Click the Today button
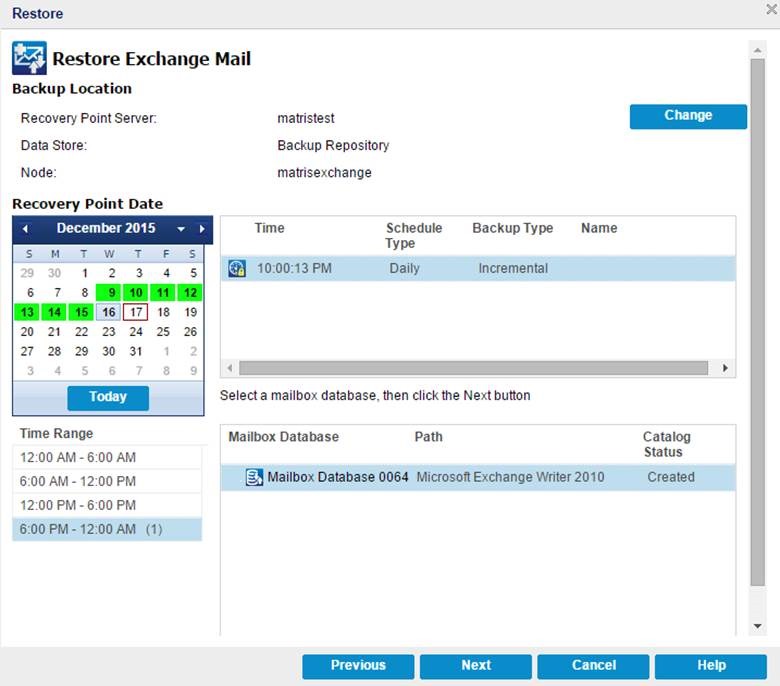The image size is (780, 686). [108, 397]
